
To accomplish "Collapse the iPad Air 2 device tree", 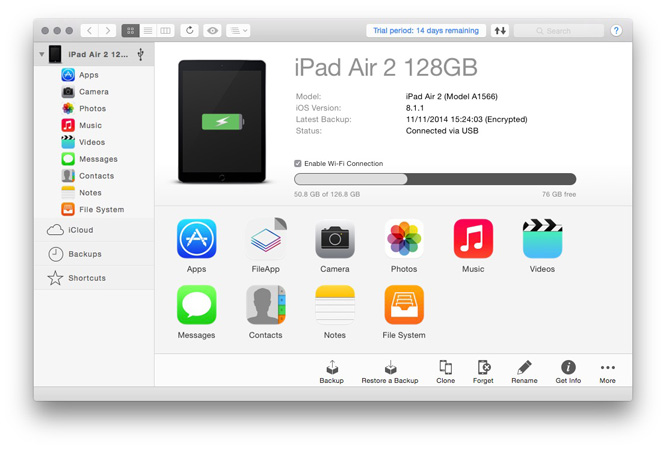I will coord(42,54).
